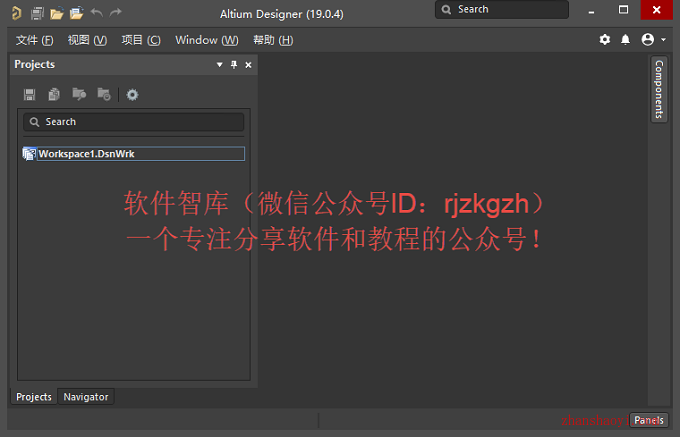Click open project folder icon in Projects toolbar
The image size is (680, 437).
coord(79,94)
